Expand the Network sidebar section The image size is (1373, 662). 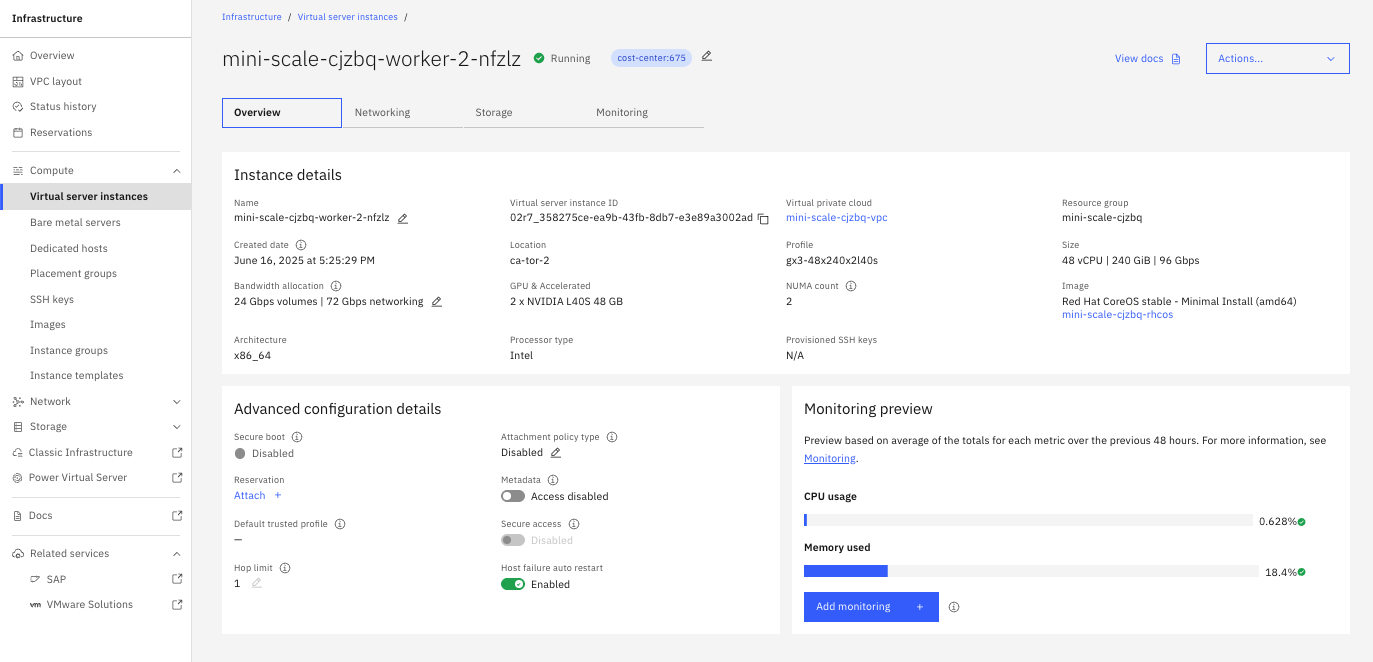coord(177,402)
